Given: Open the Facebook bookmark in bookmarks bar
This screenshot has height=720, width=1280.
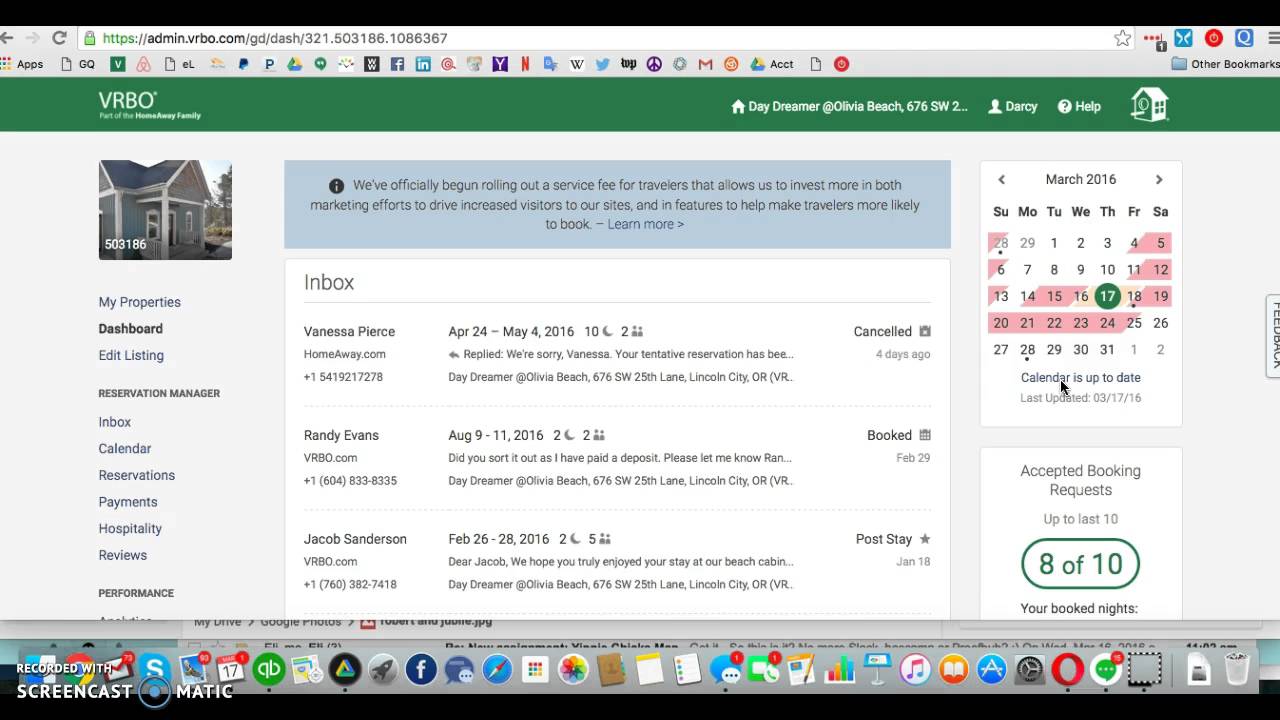Looking at the screenshot, I should click(x=397, y=64).
